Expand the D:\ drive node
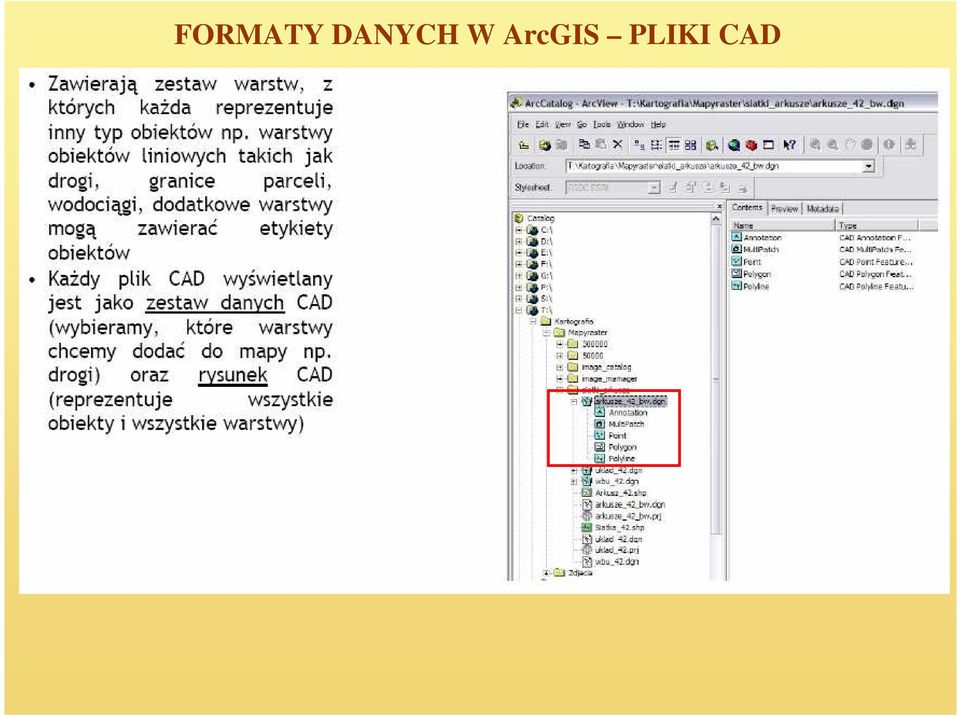The width and height of the screenshot is (960, 716). tap(519, 241)
